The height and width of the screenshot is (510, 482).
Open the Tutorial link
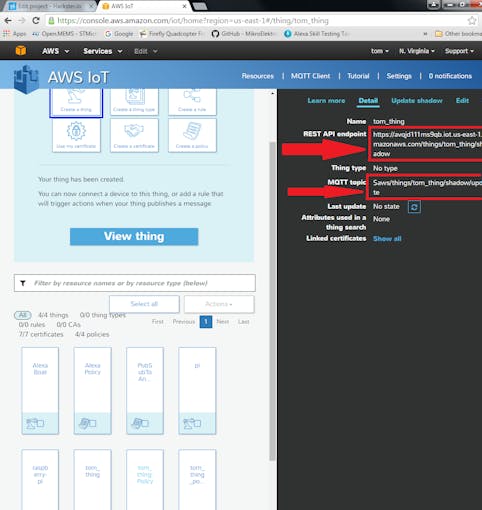358,76
